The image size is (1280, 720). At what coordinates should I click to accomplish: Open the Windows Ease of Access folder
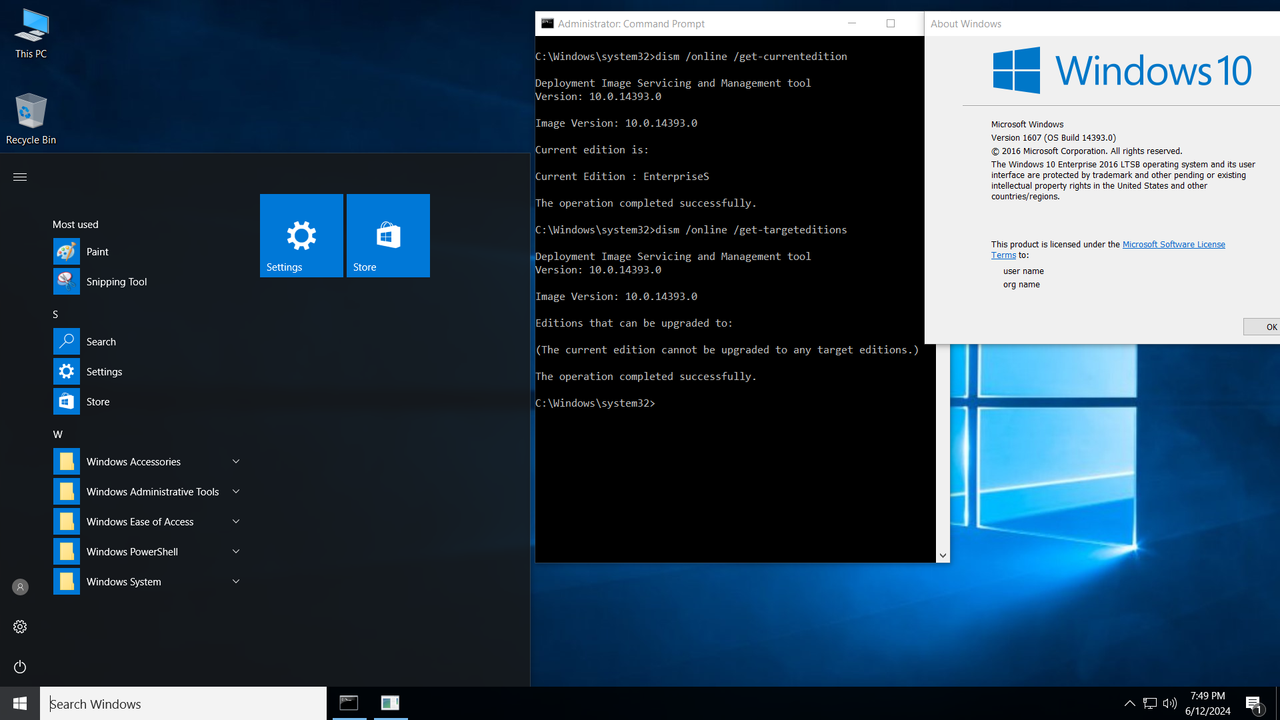point(147,522)
